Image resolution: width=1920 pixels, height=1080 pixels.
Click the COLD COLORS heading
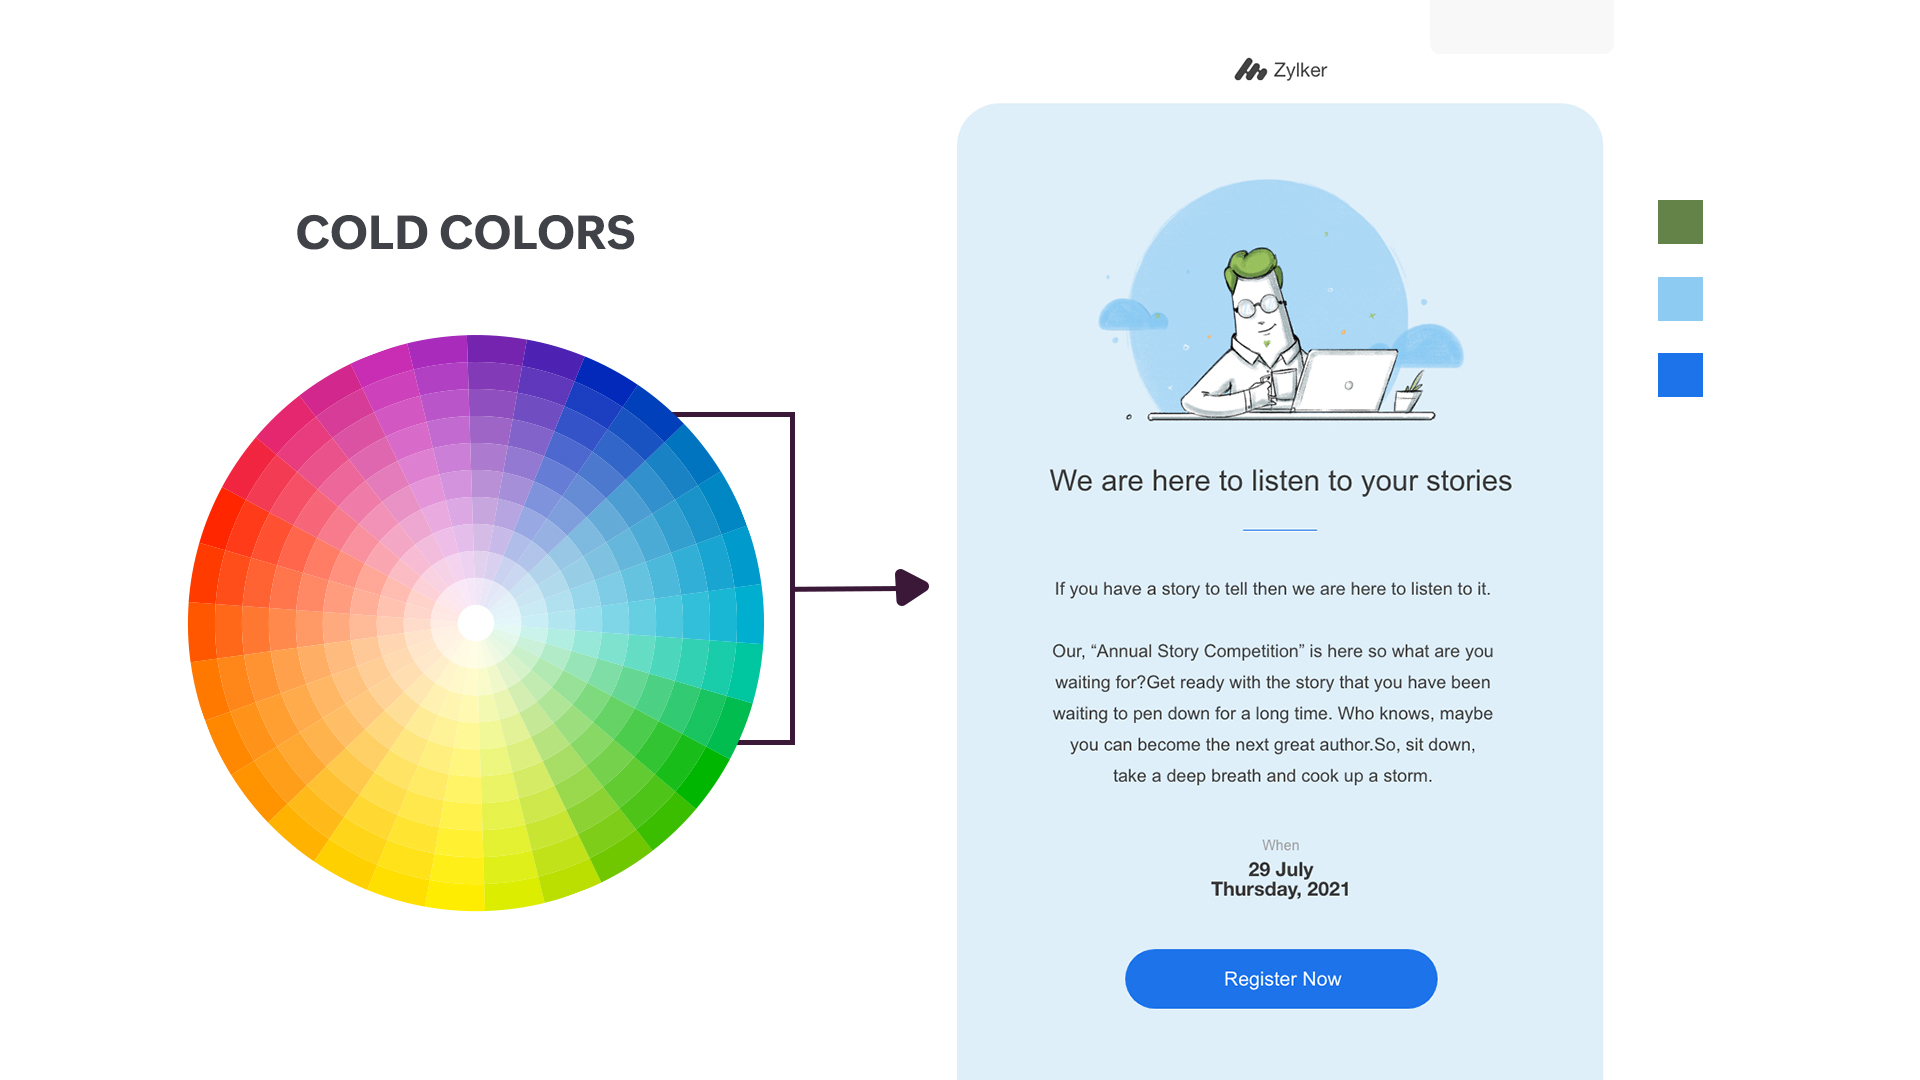tap(465, 233)
